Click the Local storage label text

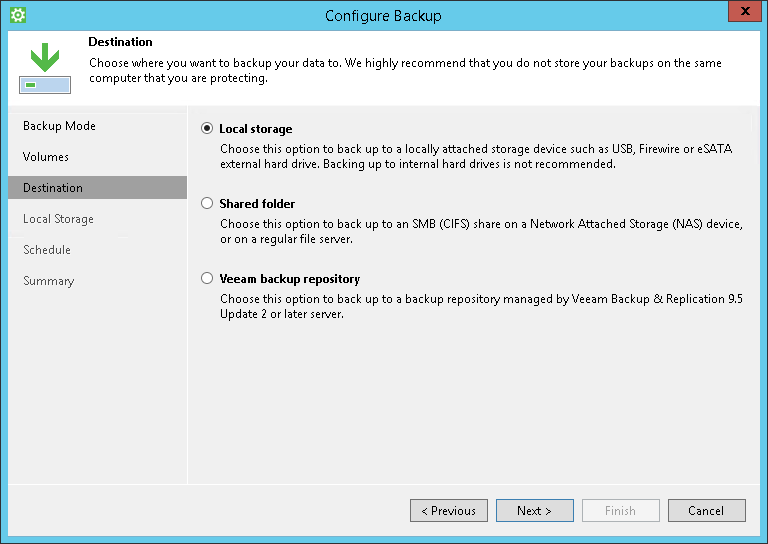(x=256, y=129)
